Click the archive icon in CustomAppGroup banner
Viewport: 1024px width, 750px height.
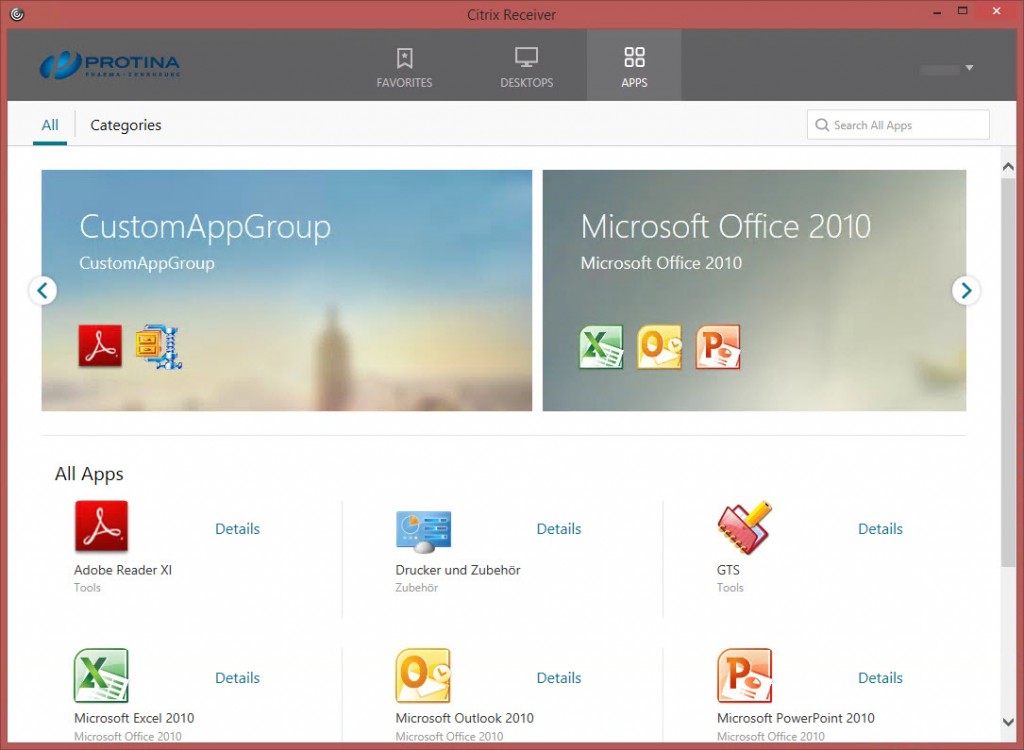coord(158,346)
